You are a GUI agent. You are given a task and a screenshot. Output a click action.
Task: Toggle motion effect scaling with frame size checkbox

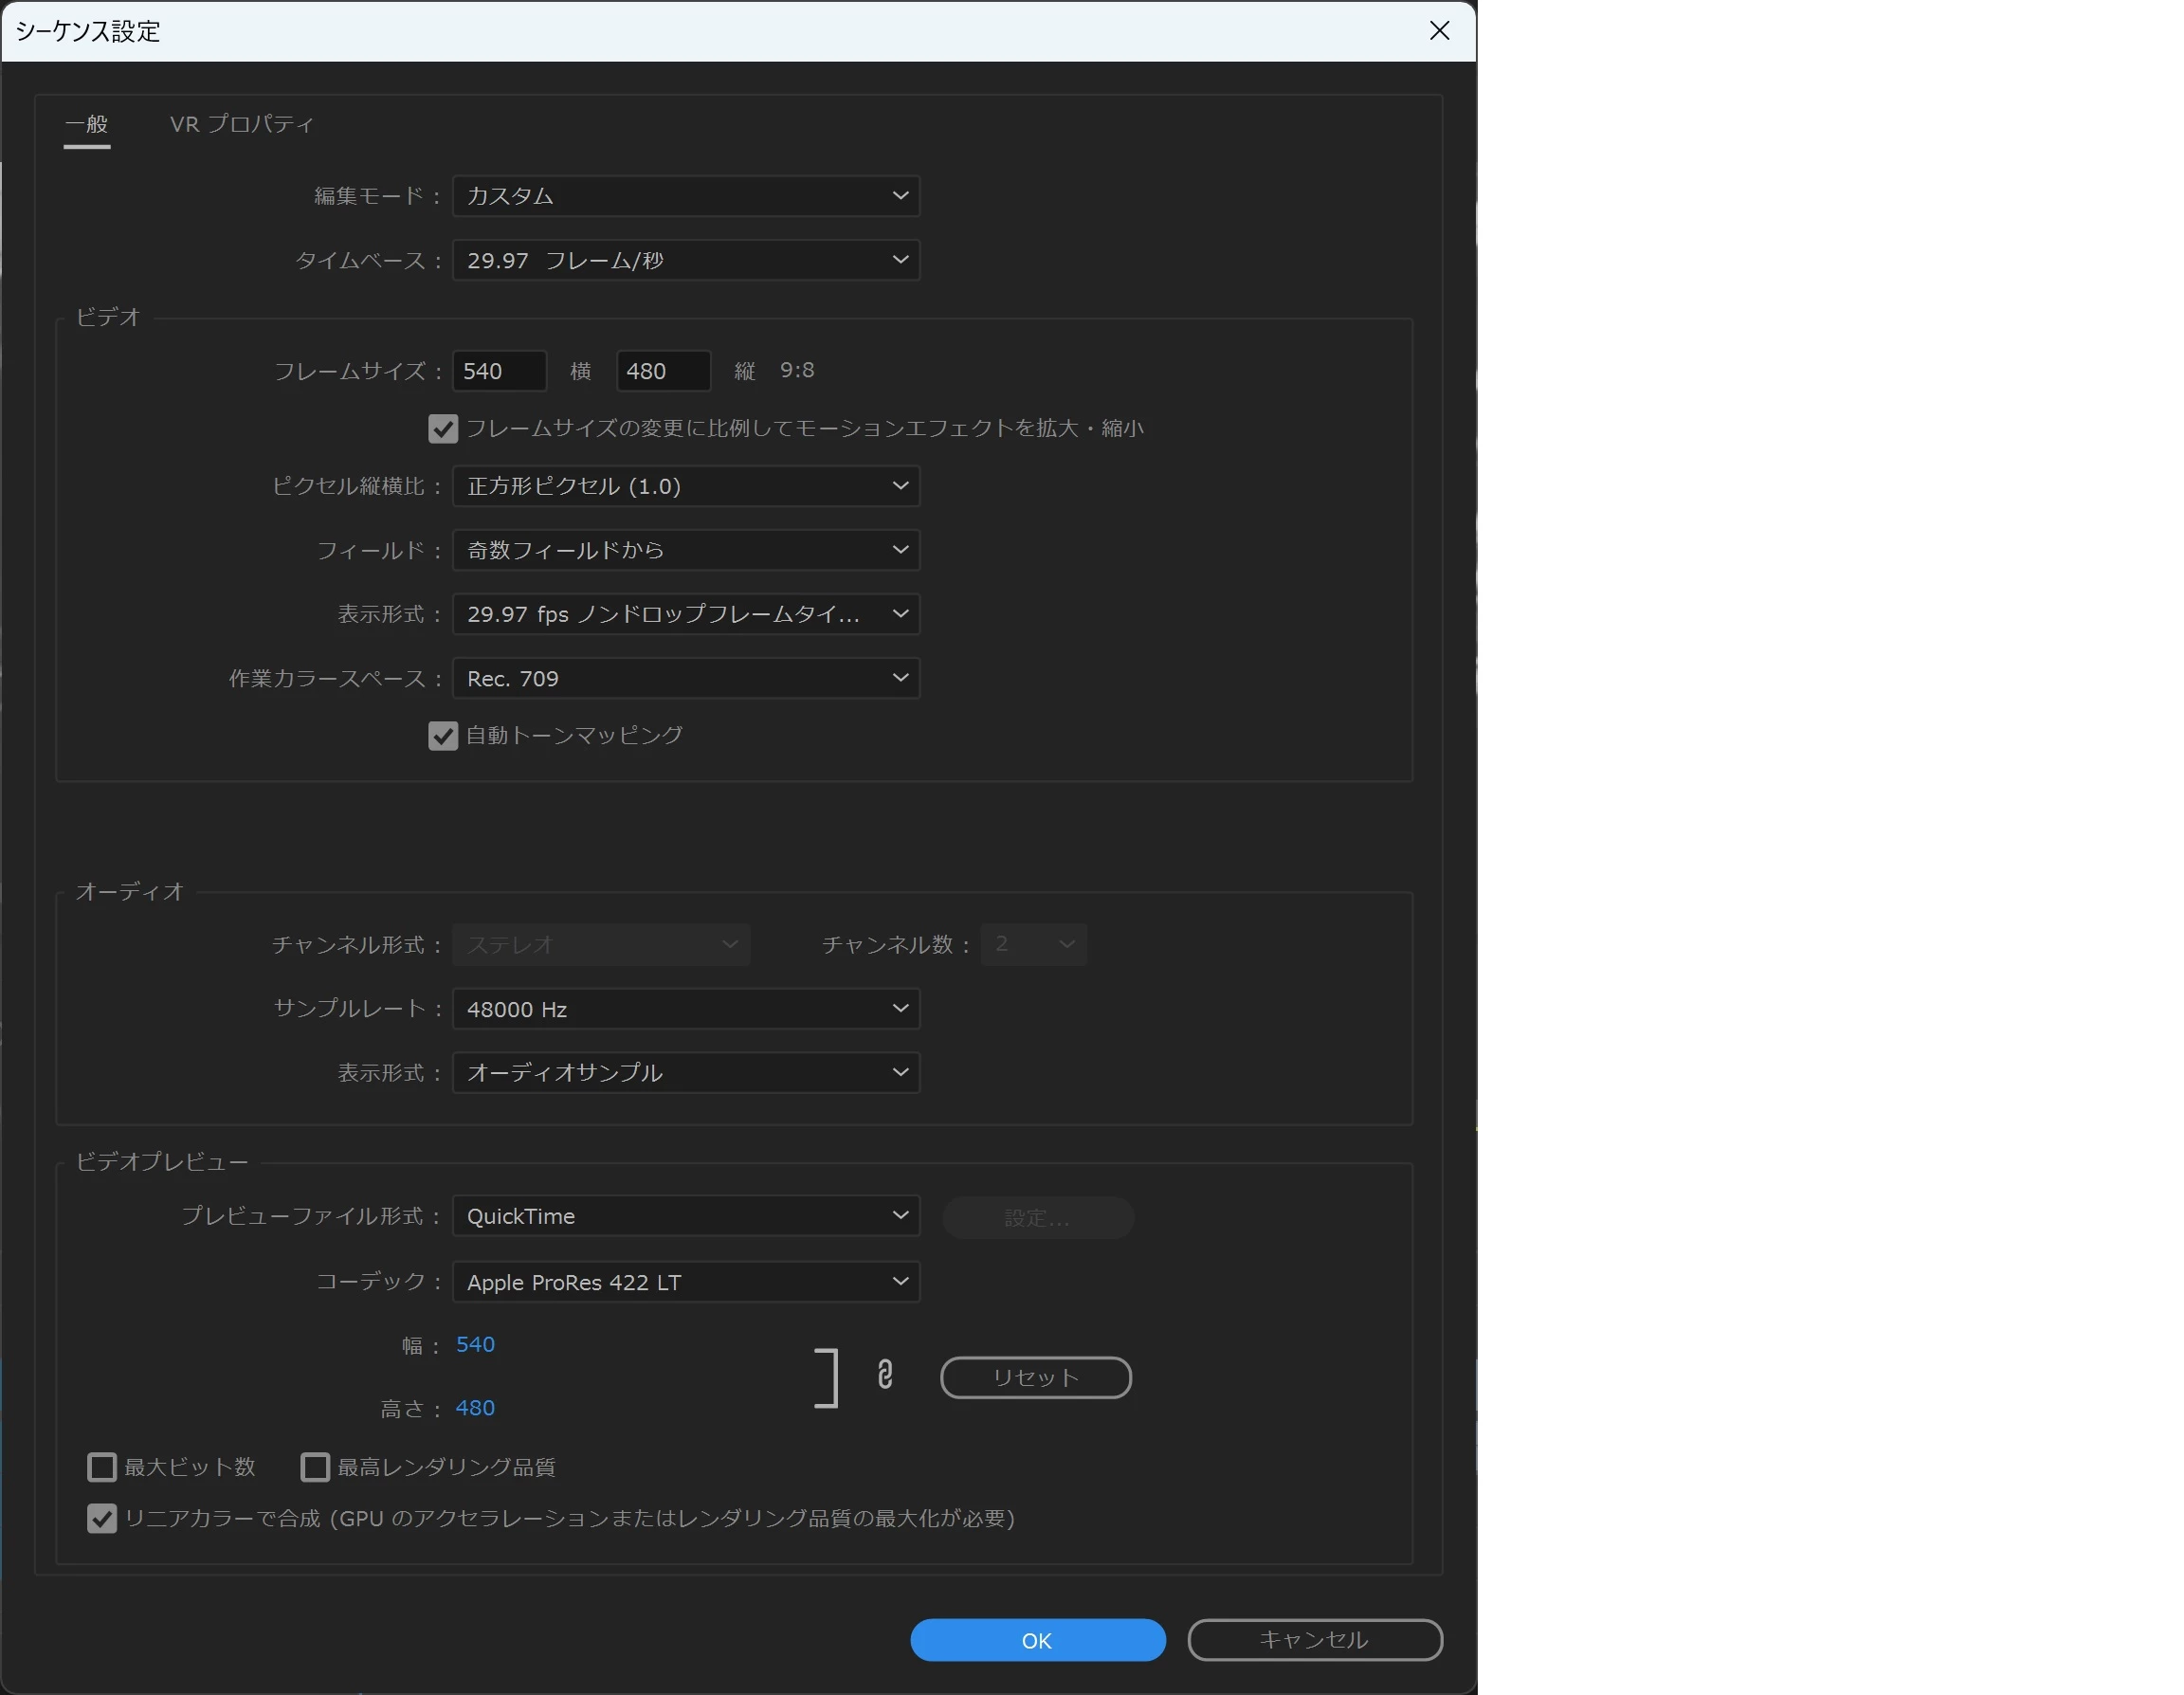(443, 429)
